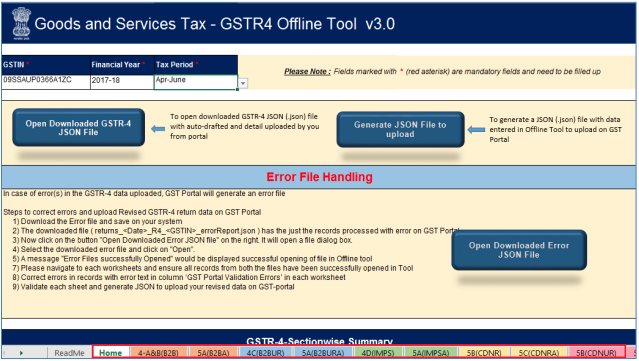The image size is (639, 361).
Task: Open the 5B(CDNUR) sheet tab
Action: tap(596, 353)
